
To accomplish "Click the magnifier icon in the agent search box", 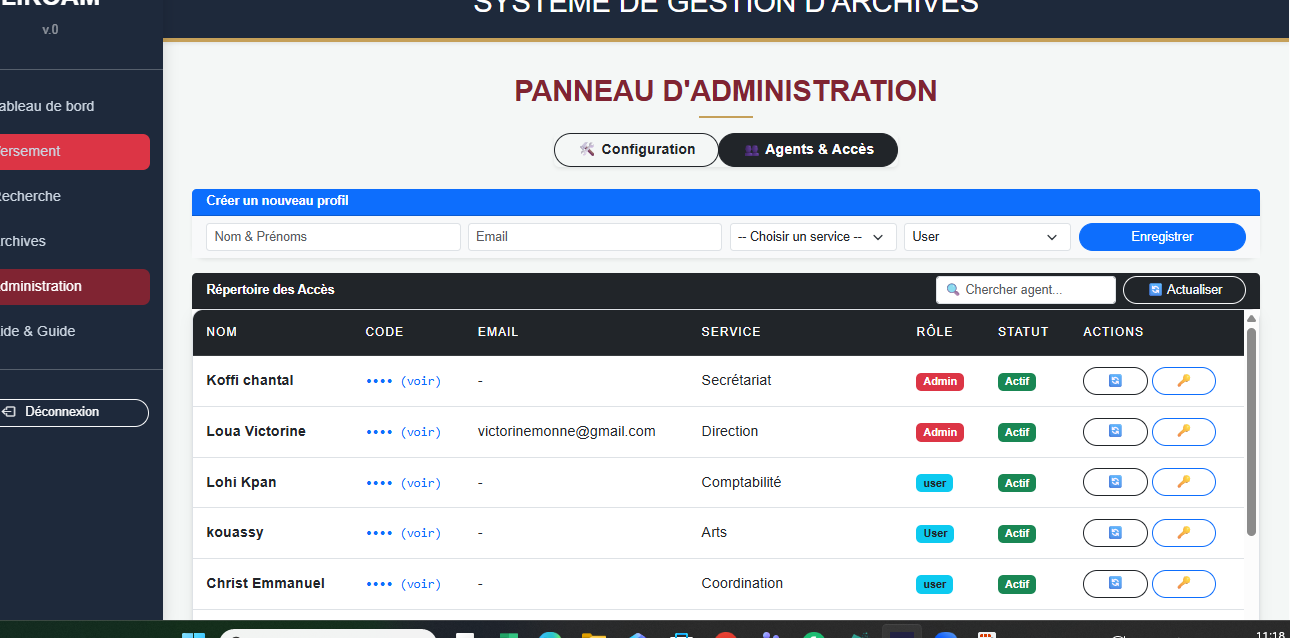I will click(953, 290).
